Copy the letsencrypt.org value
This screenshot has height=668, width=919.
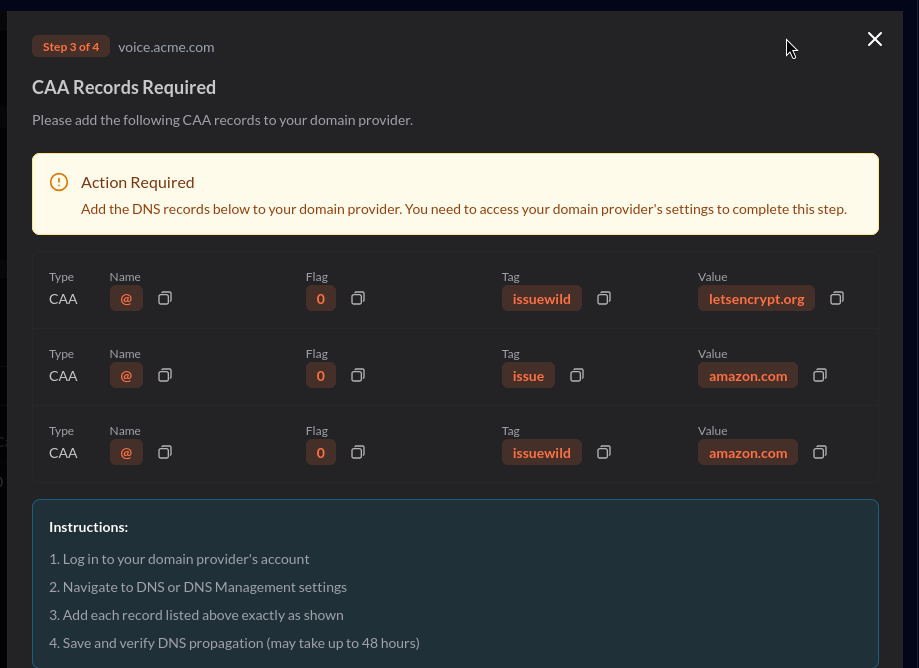pos(837,298)
